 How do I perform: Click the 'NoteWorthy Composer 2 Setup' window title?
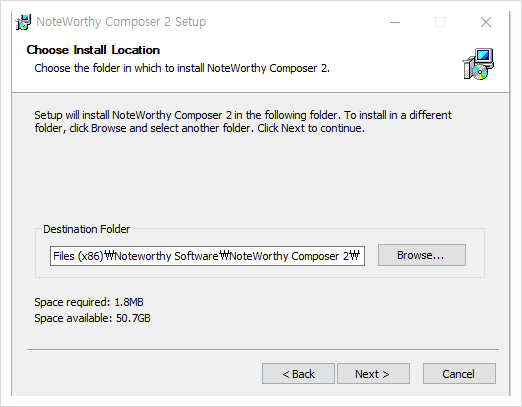point(121,22)
